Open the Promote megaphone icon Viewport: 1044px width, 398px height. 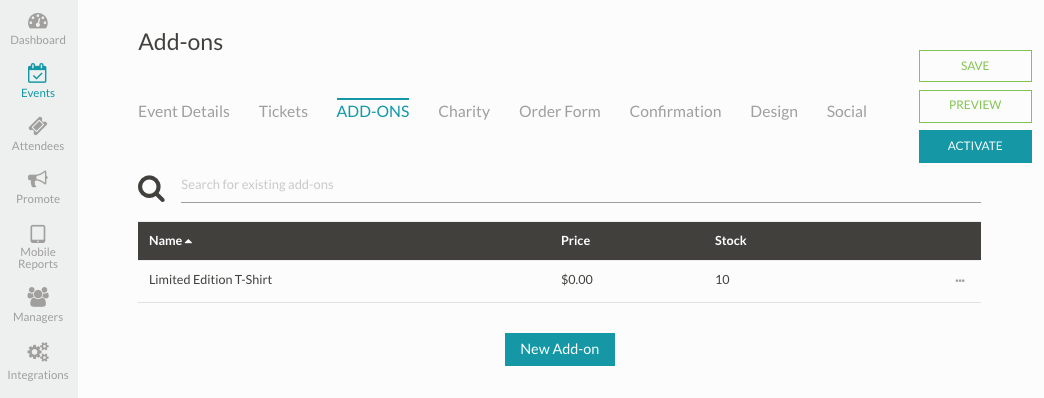pos(38,179)
